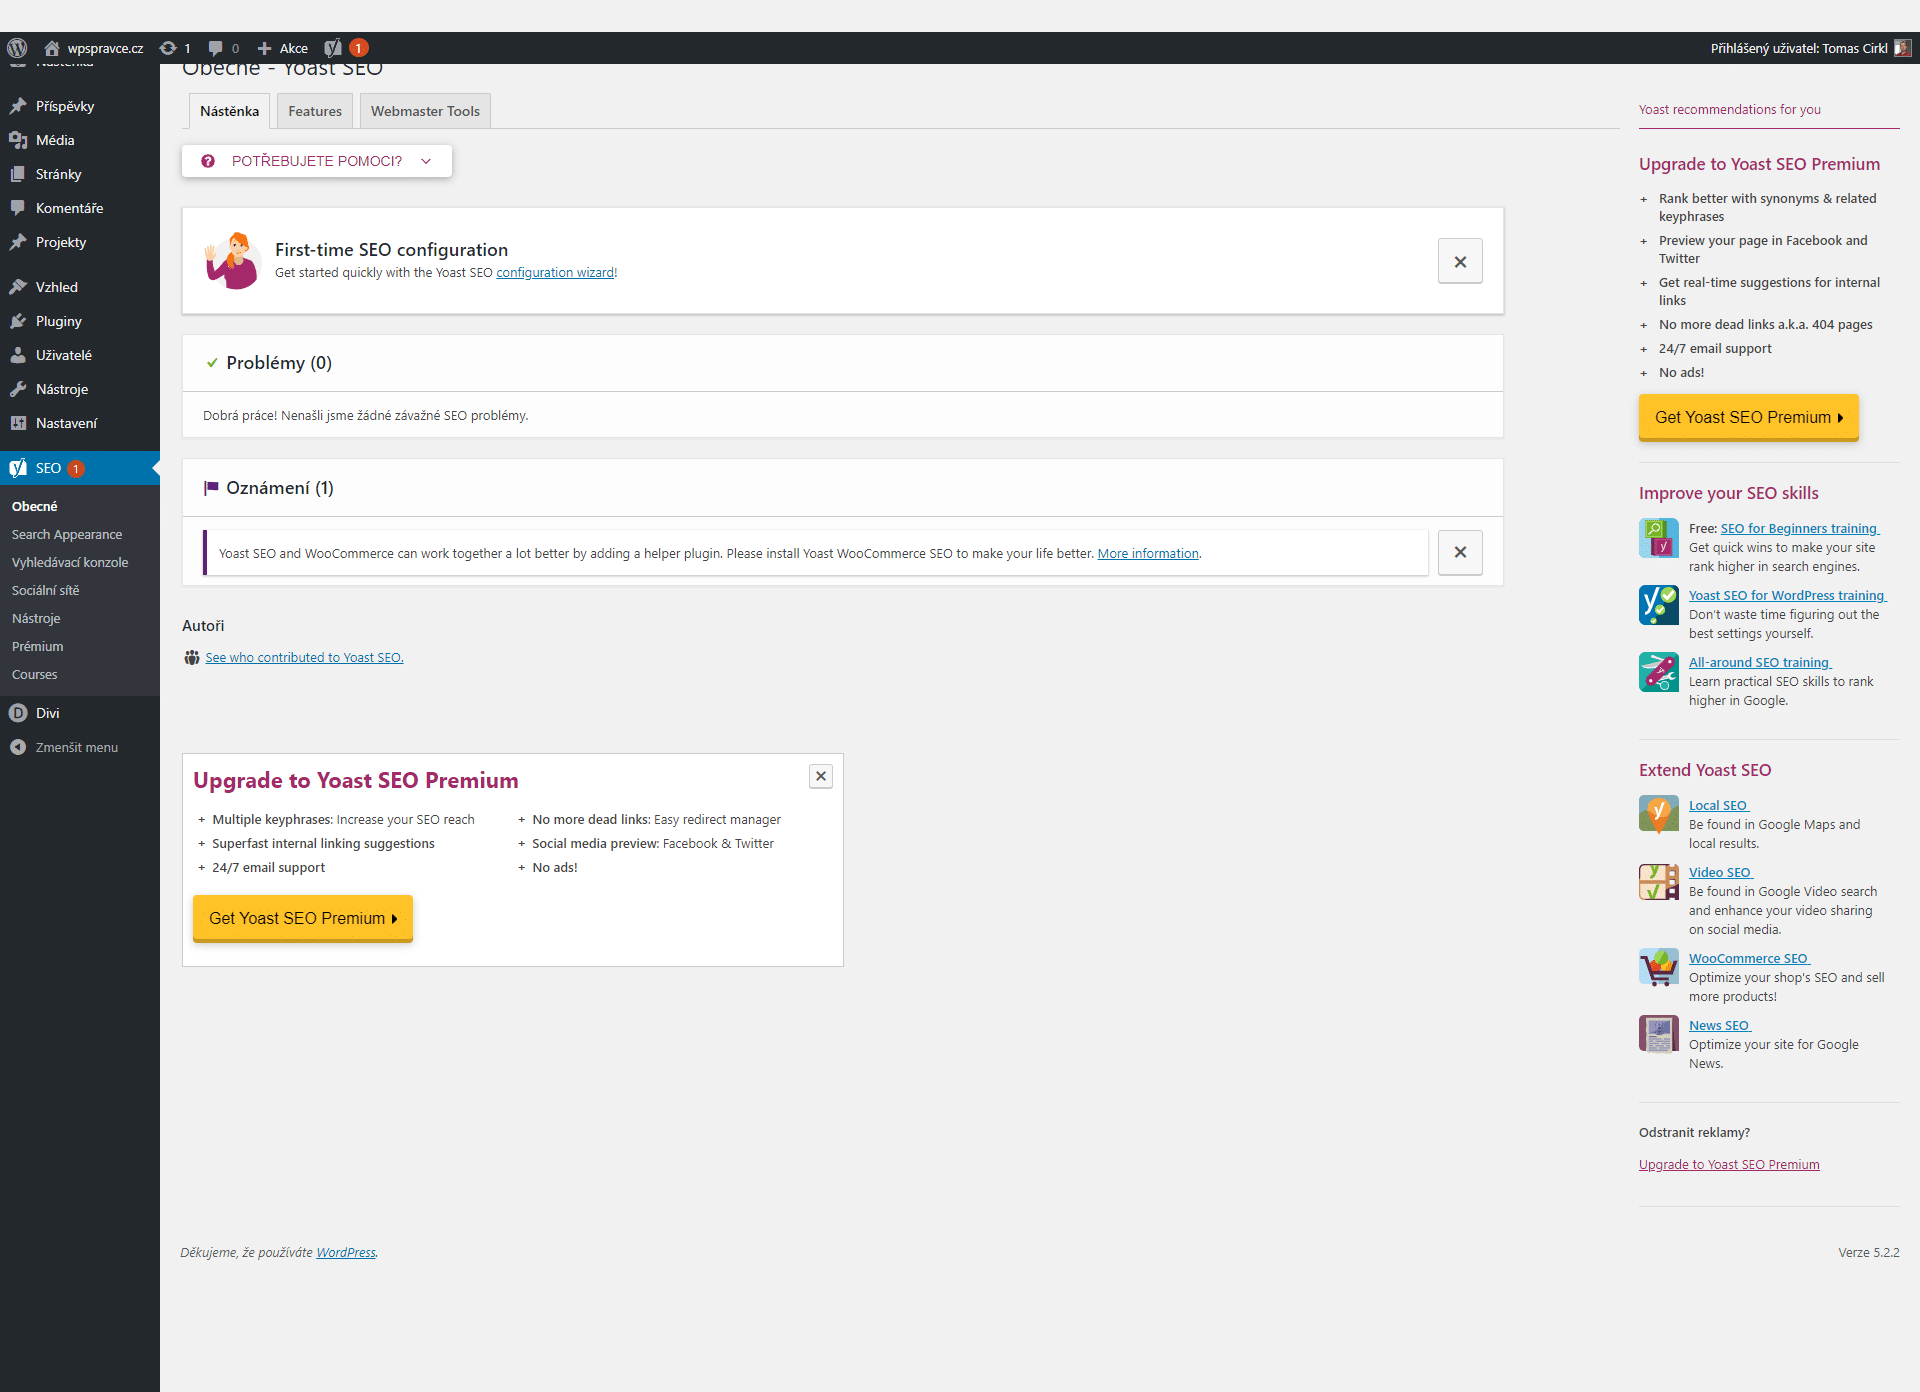Open Nástroje wrench icon in main sidebar
This screenshot has width=1920, height=1392.
point(18,389)
